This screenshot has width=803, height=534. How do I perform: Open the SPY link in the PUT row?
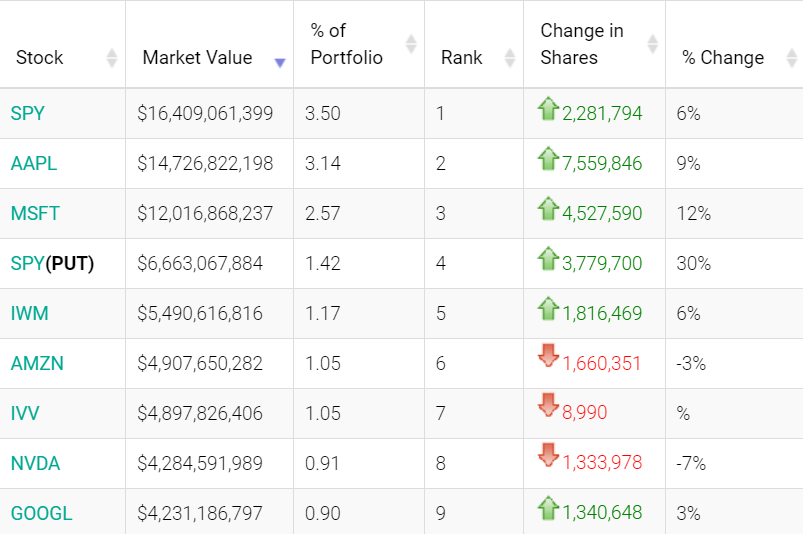[x=28, y=263]
